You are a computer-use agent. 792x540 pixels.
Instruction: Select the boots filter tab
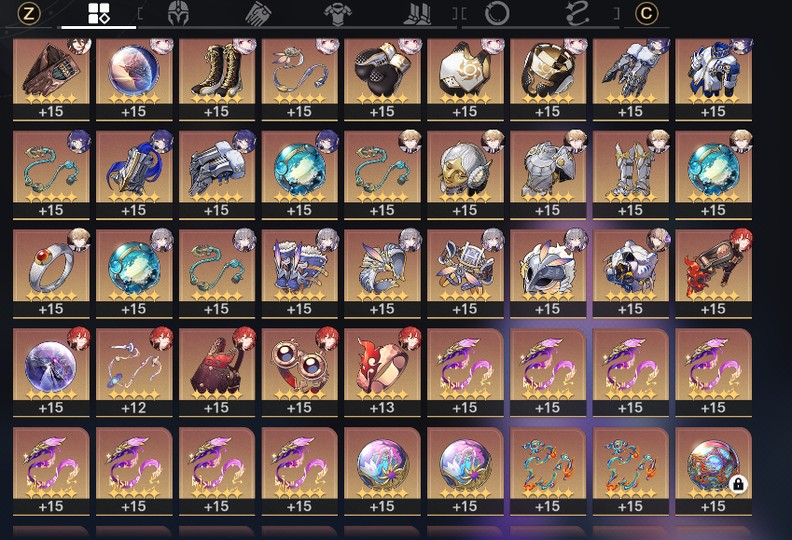417,14
